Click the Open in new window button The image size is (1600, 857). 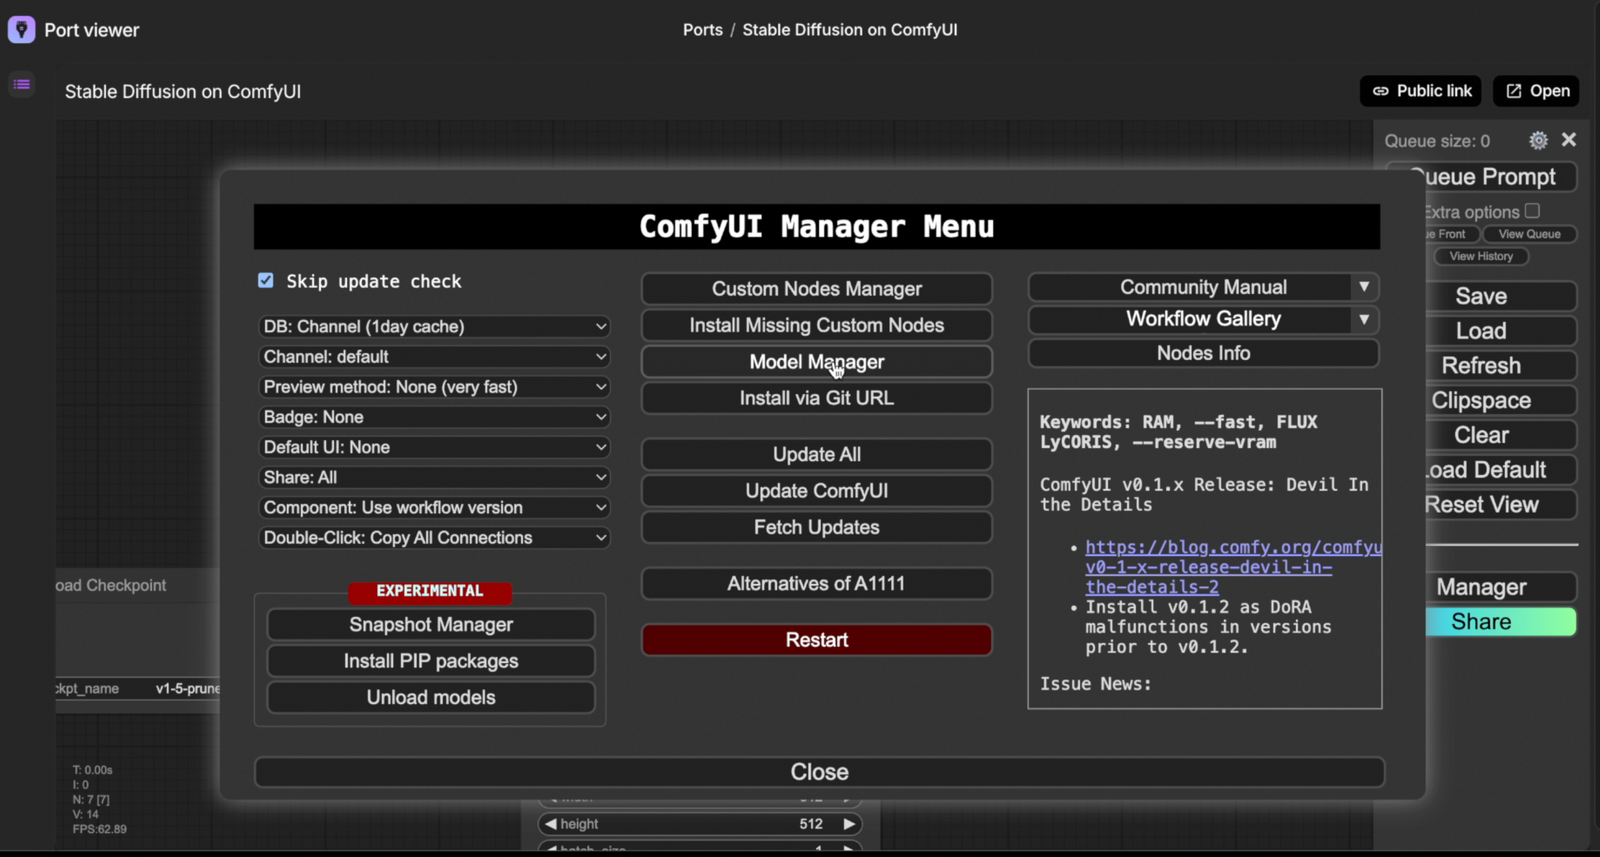click(x=1536, y=91)
